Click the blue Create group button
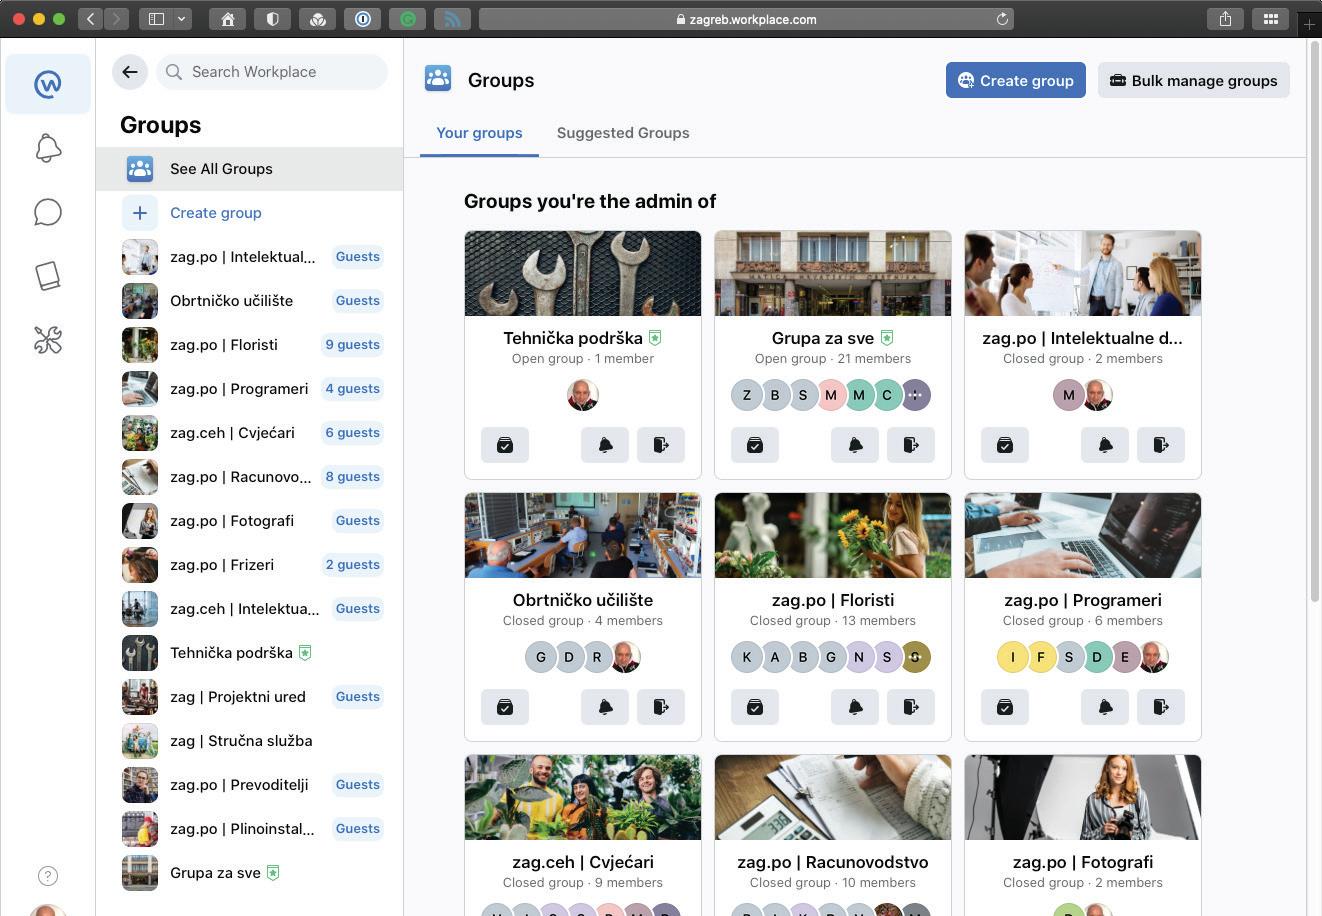 coord(1015,81)
